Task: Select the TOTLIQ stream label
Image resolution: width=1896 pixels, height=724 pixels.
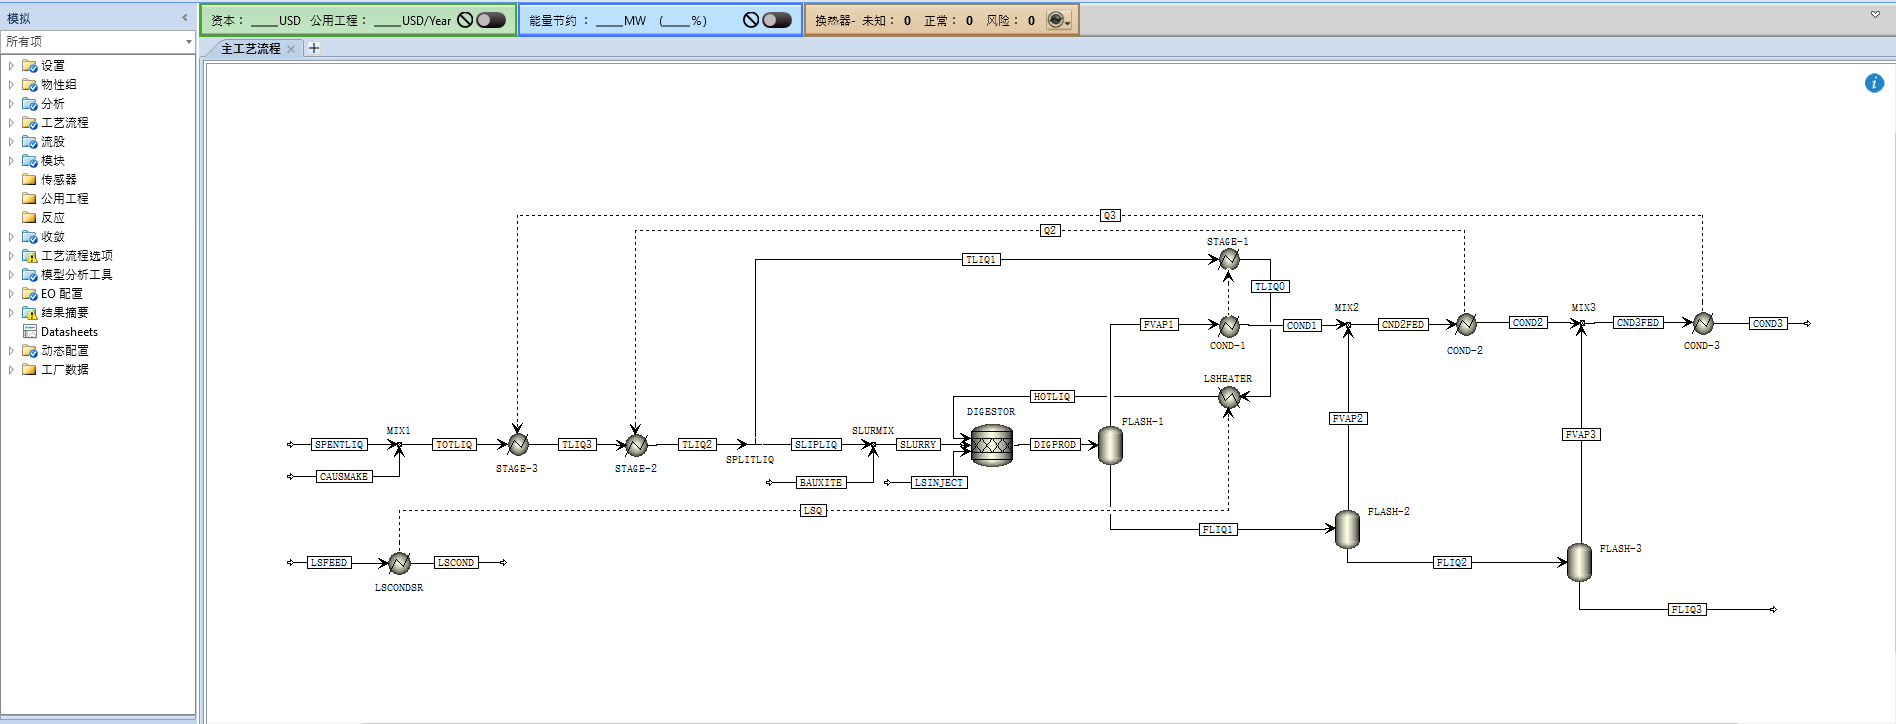Action: [454, 444]
